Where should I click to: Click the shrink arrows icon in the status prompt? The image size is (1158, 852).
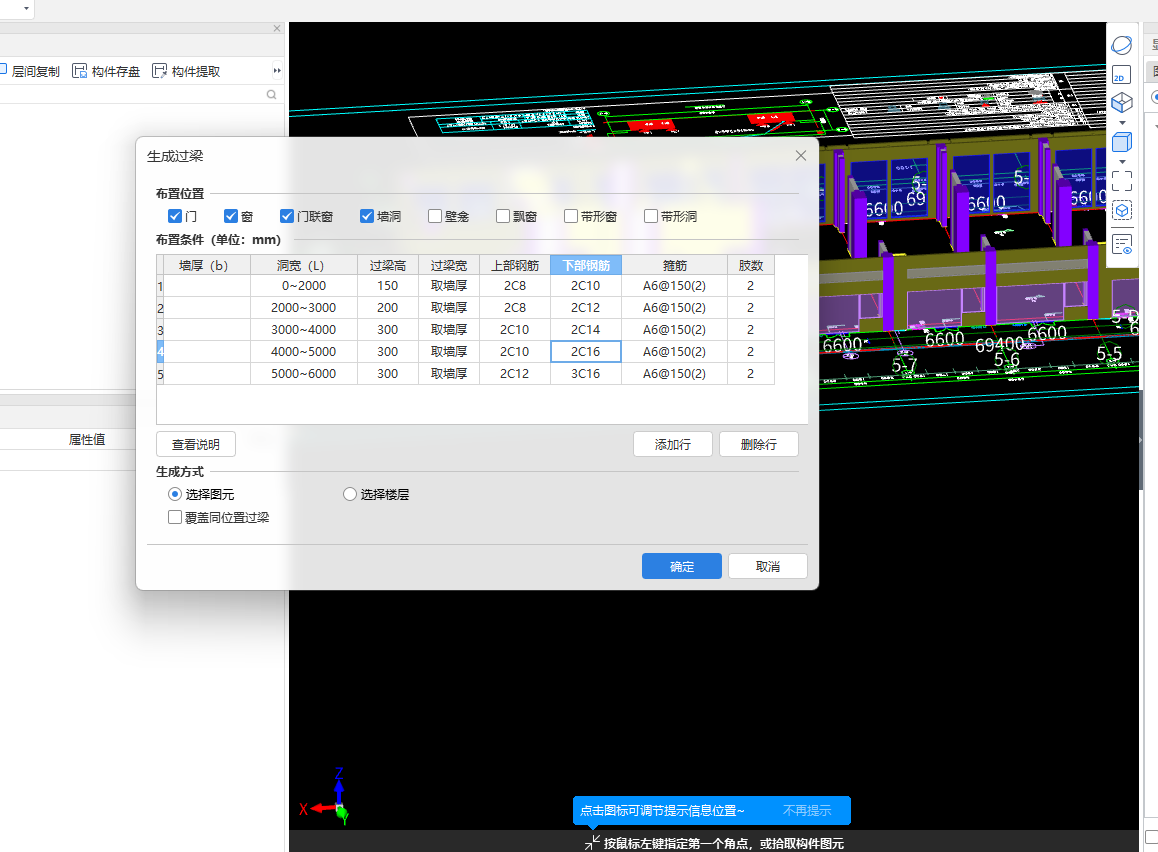592,842
